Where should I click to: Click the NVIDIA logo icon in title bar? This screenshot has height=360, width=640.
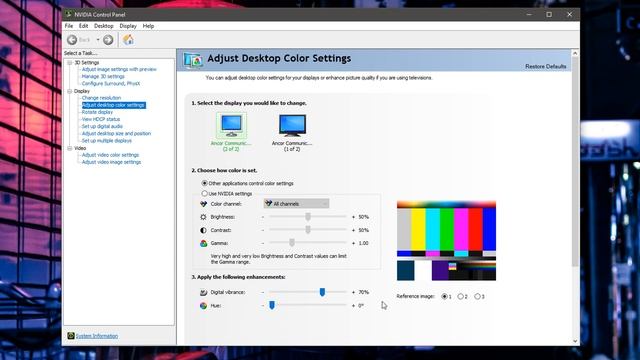click(x=69, y=14)
